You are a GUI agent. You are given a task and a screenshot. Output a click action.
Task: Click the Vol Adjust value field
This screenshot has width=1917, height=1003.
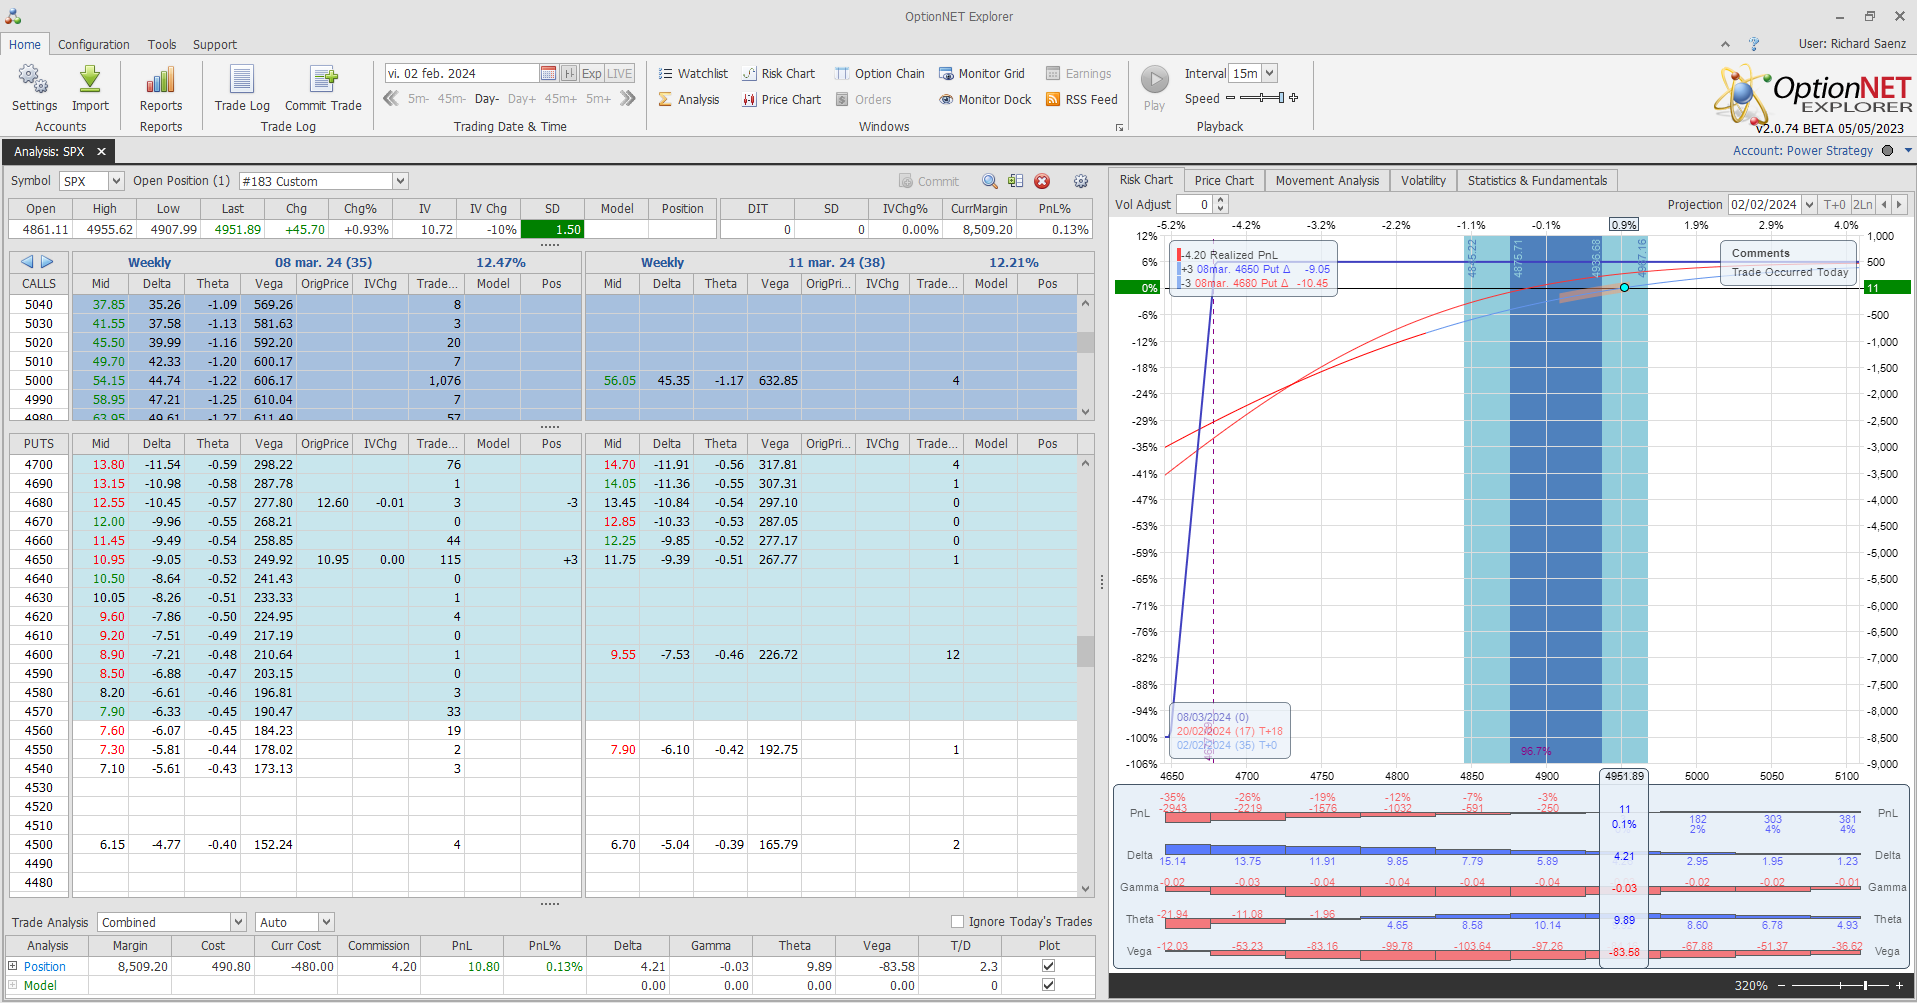tap(1194, 204)
